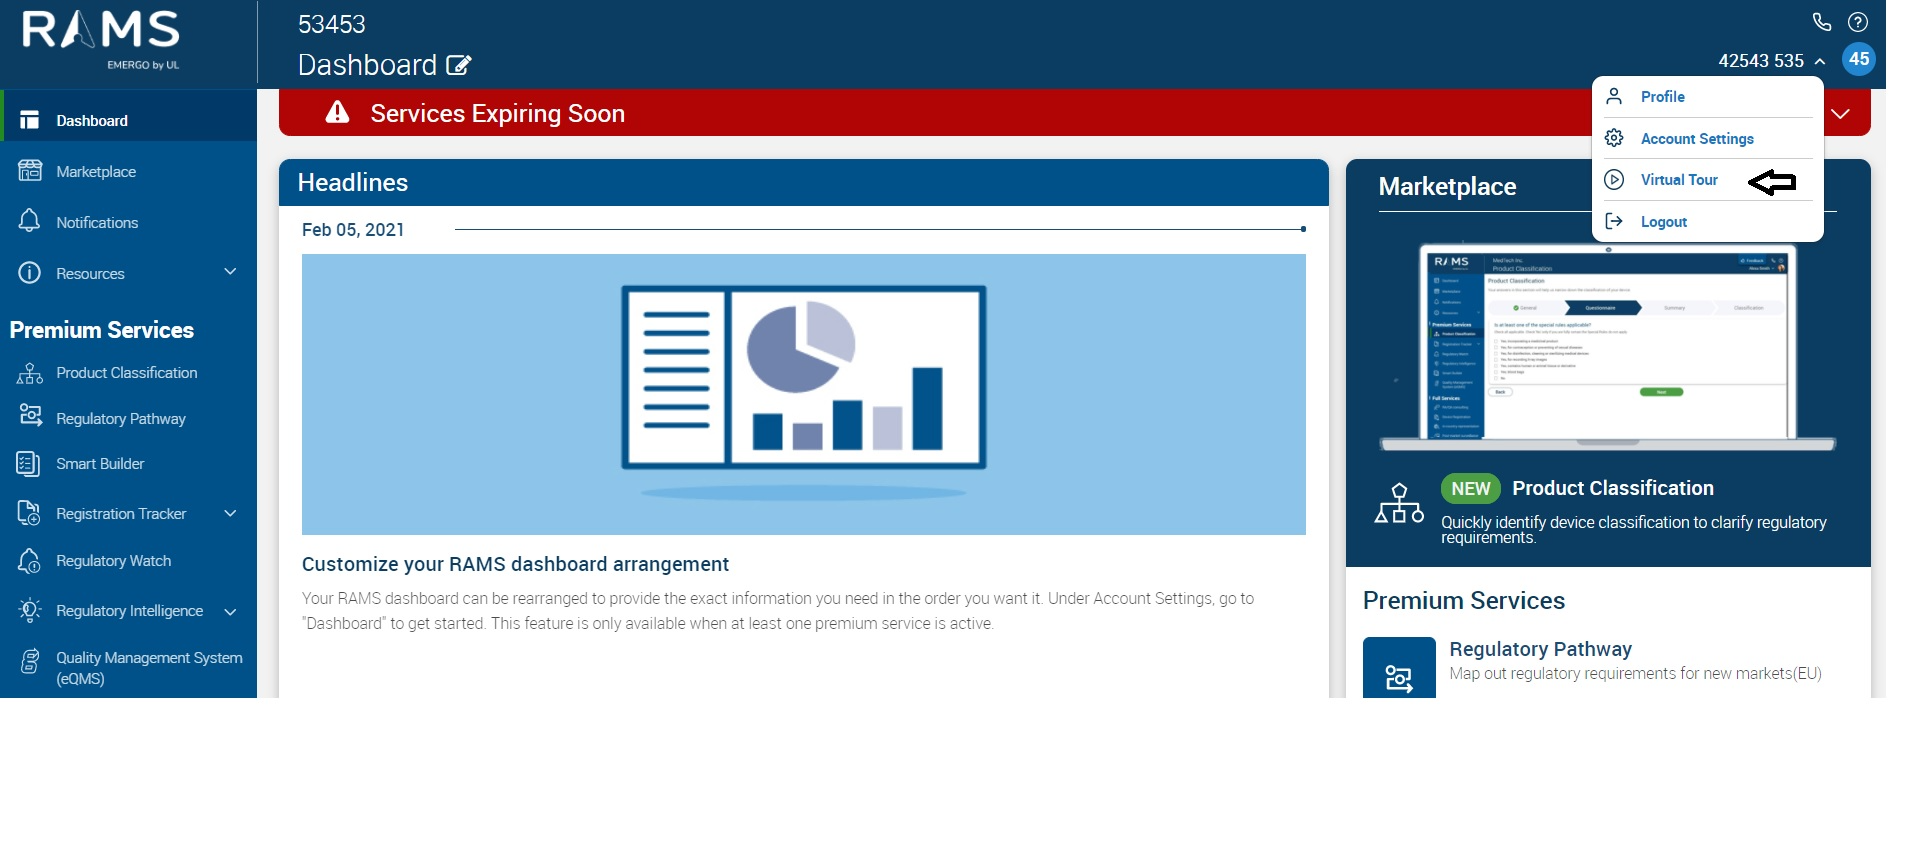Open Account Settings from the user menu
This screenshot has height=843, width=1920.
pos(1697,139)
